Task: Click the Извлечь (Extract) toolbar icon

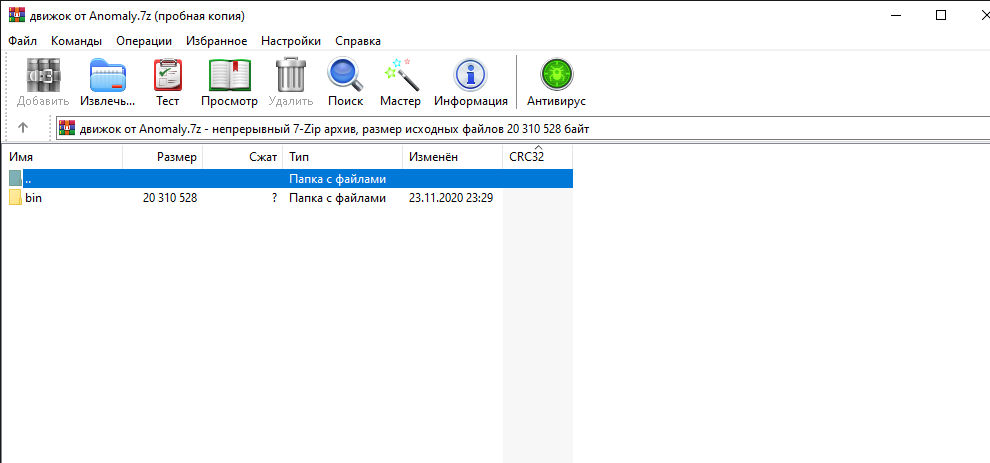Action: pos(108,76)
